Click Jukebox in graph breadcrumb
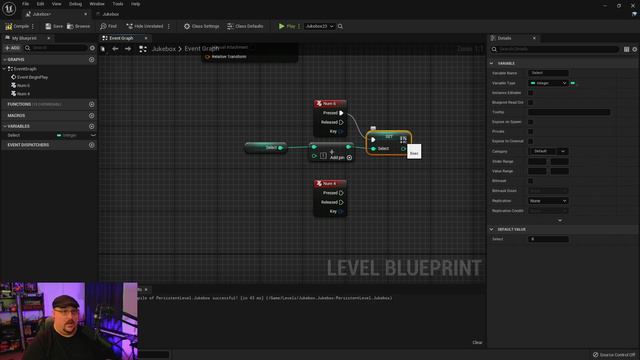 click(x=164, y=49)
